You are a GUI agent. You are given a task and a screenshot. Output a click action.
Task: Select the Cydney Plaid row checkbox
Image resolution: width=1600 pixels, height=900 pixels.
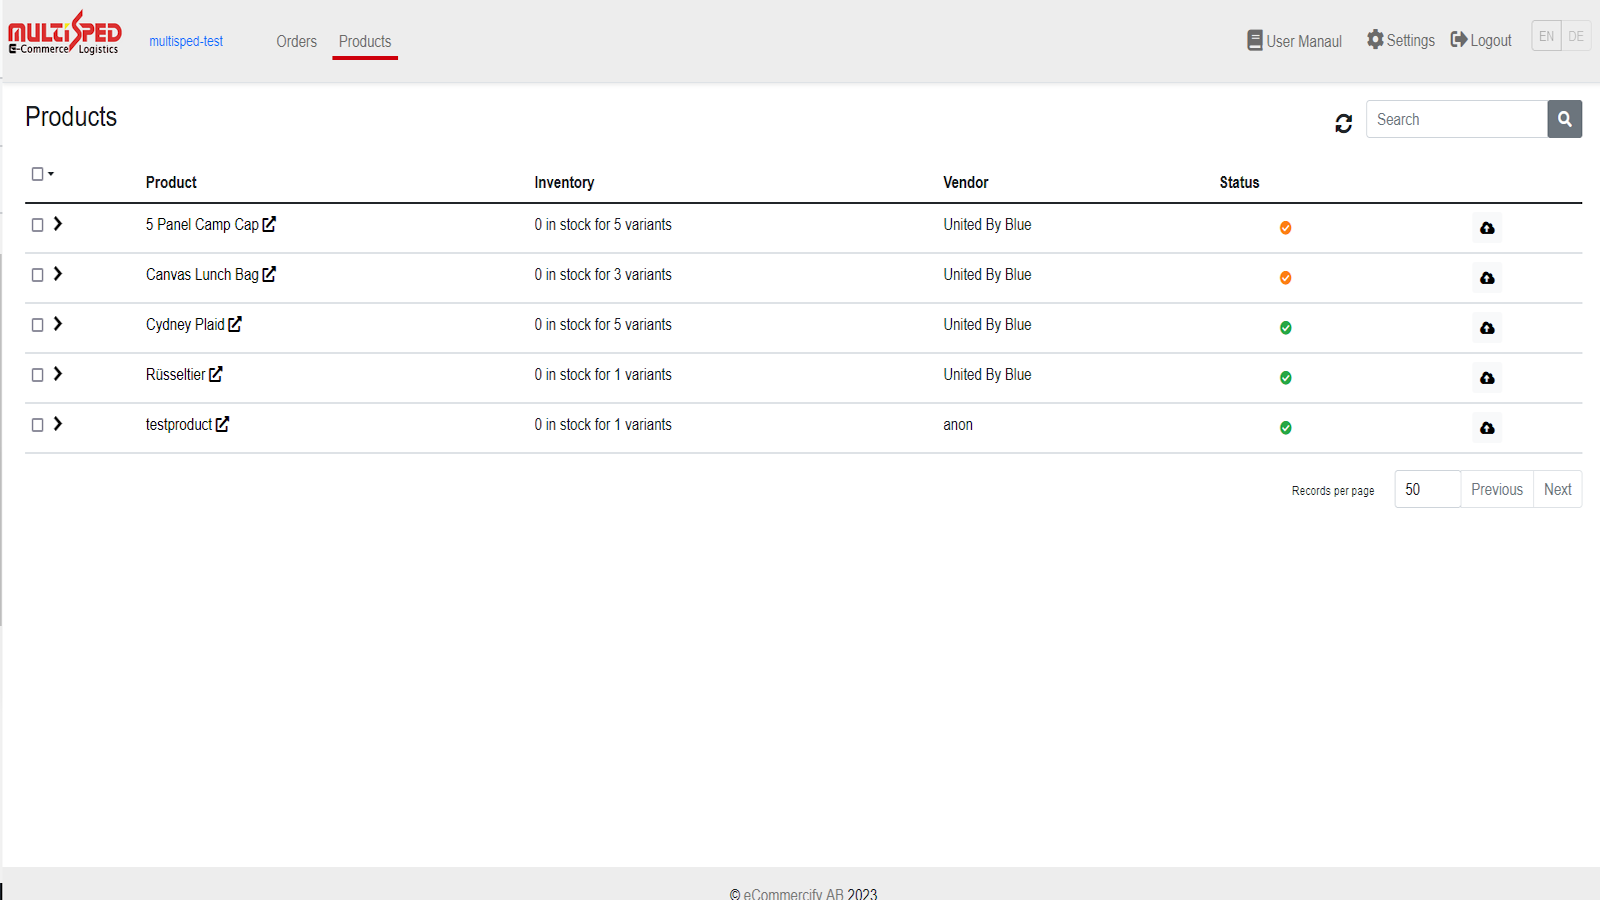37,325
